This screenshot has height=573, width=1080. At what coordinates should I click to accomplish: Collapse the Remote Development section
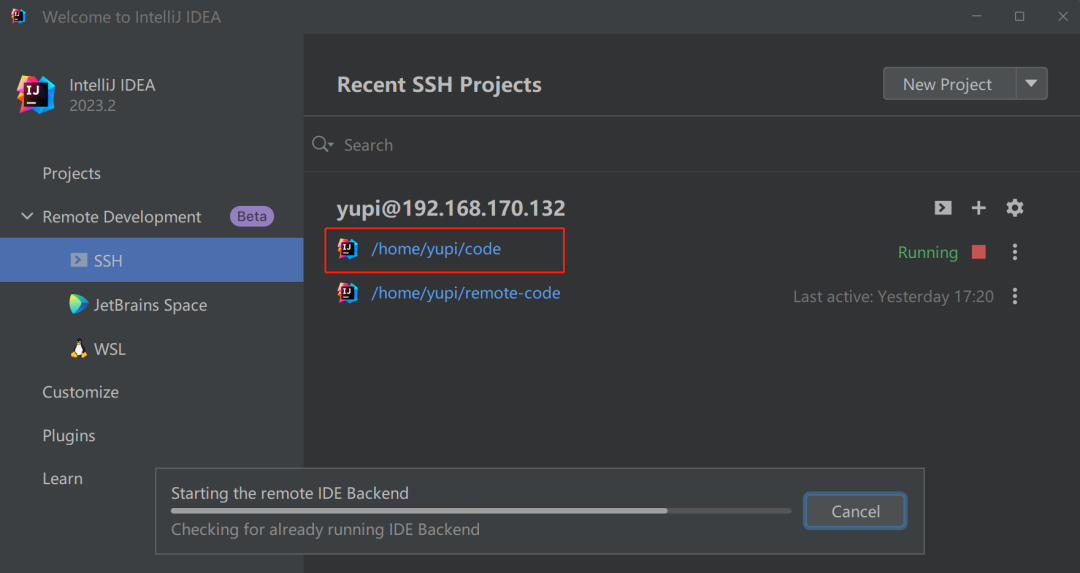tap(27, 216)
